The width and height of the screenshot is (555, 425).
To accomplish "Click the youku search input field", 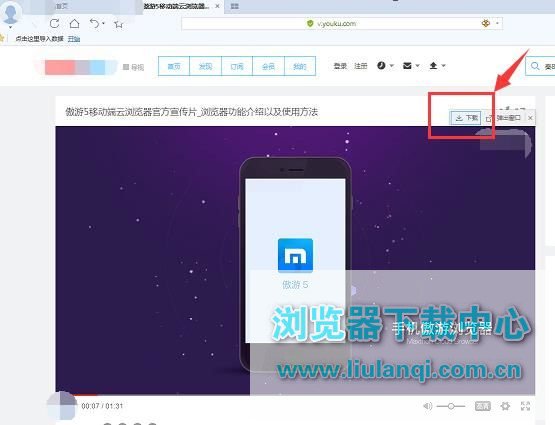I will click(x=541, y=66).
